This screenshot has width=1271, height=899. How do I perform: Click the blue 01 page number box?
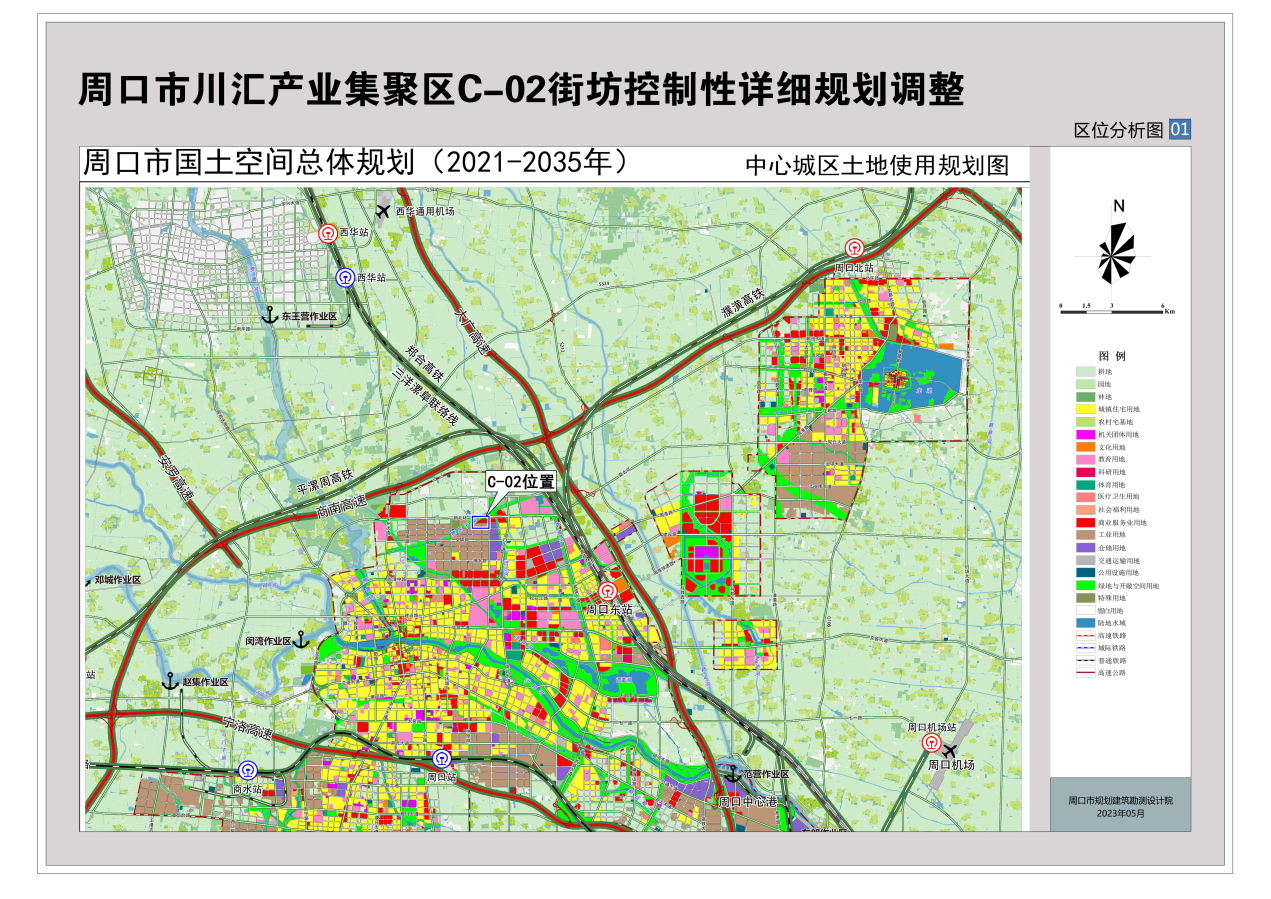pos(1180,129)
